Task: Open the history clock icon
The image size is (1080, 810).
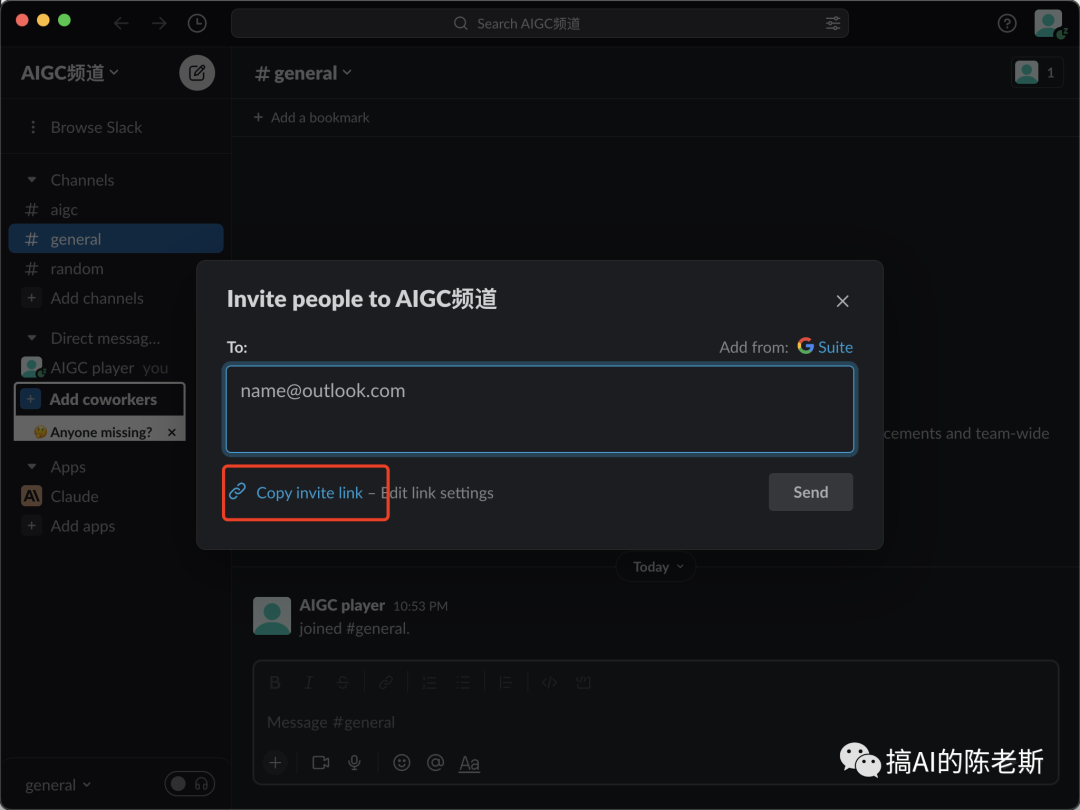Action: [197, 23]
